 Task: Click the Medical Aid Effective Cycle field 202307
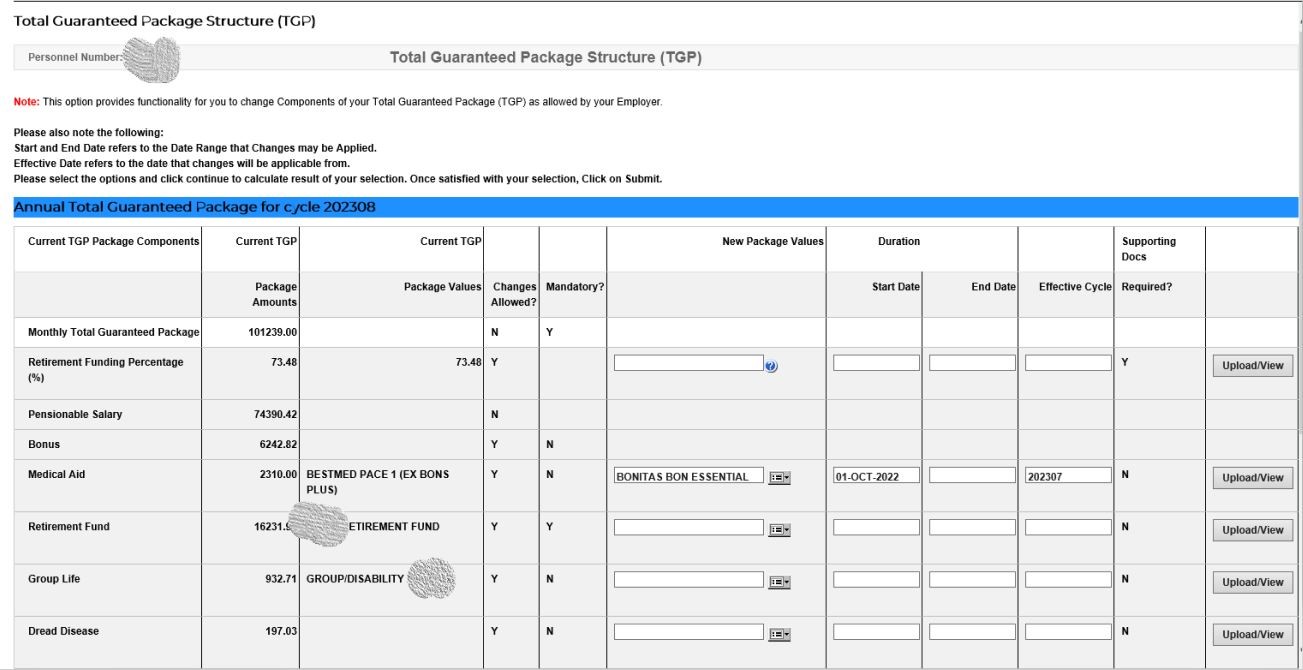pyautogui.click(x=1067, y=476)
